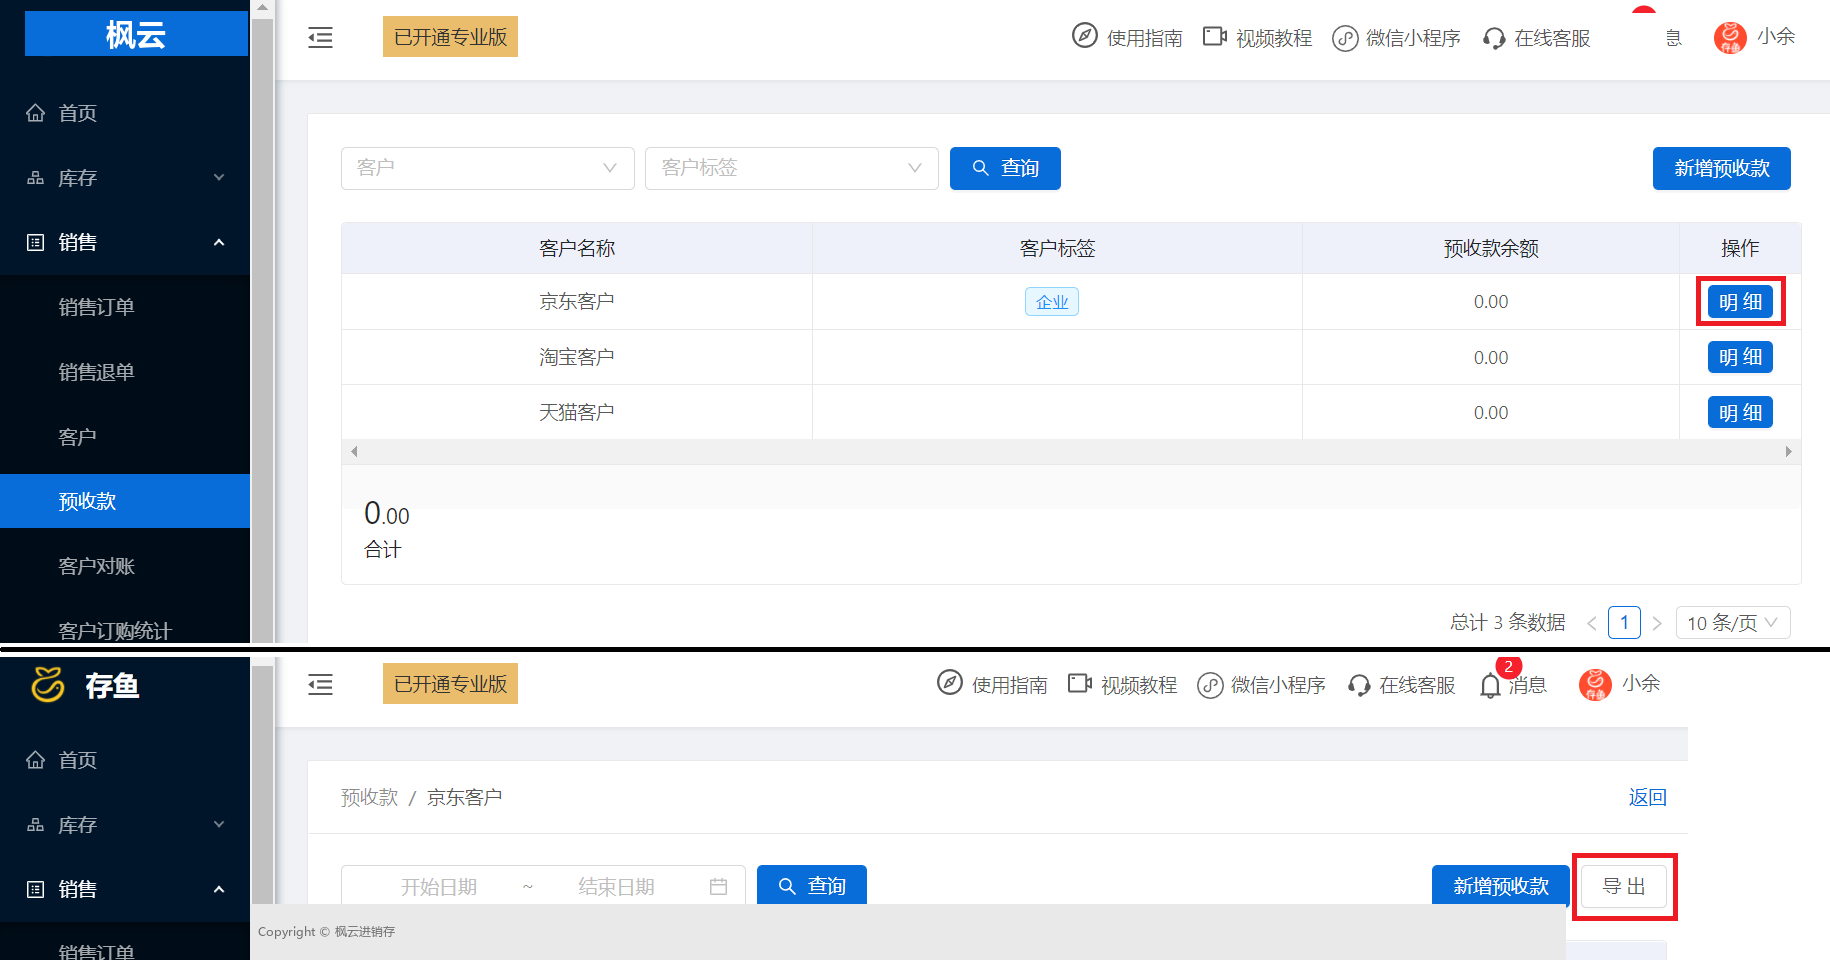The width and height of the screenshot is (1830, 960).
Task: Click 在线客服 headset icon in lower header
Action: pos(1359,685)
